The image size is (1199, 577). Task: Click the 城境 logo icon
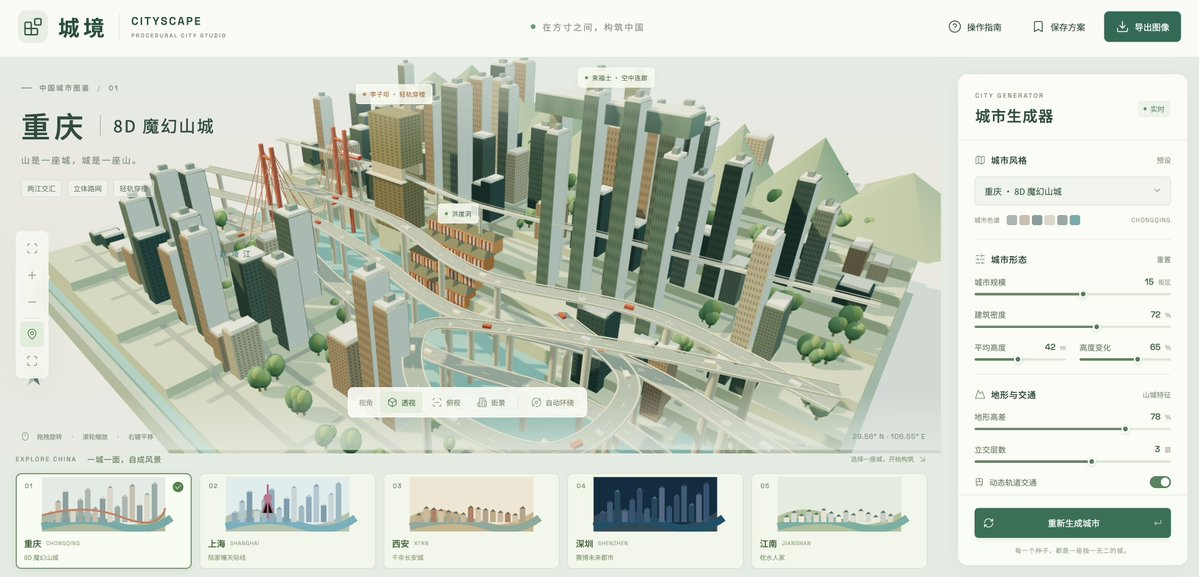point(33,27)
